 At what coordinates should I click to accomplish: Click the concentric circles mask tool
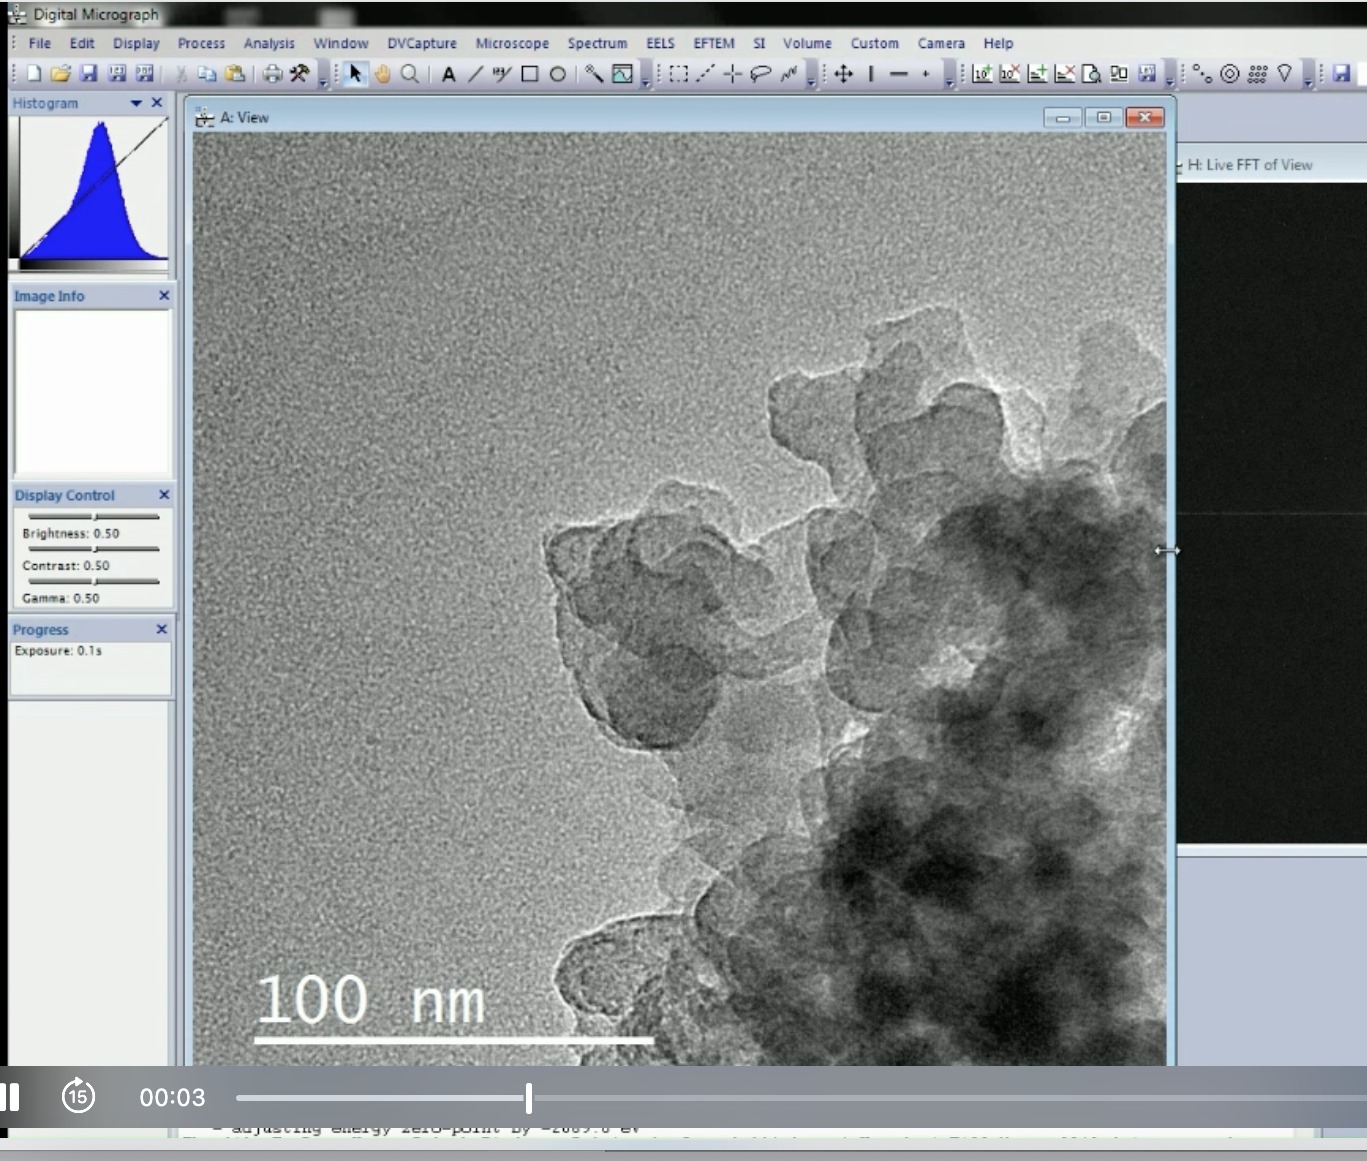point(1230,74)
